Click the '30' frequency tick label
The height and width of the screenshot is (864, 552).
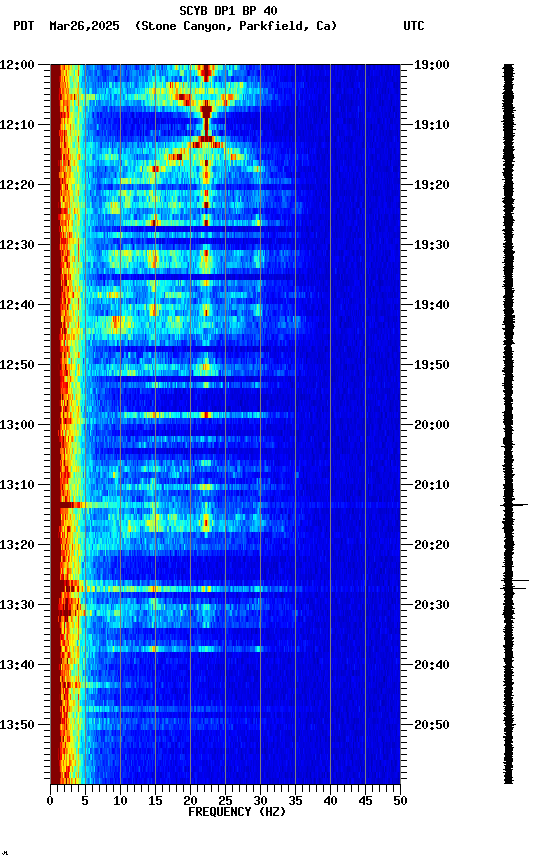click(260, 801)
